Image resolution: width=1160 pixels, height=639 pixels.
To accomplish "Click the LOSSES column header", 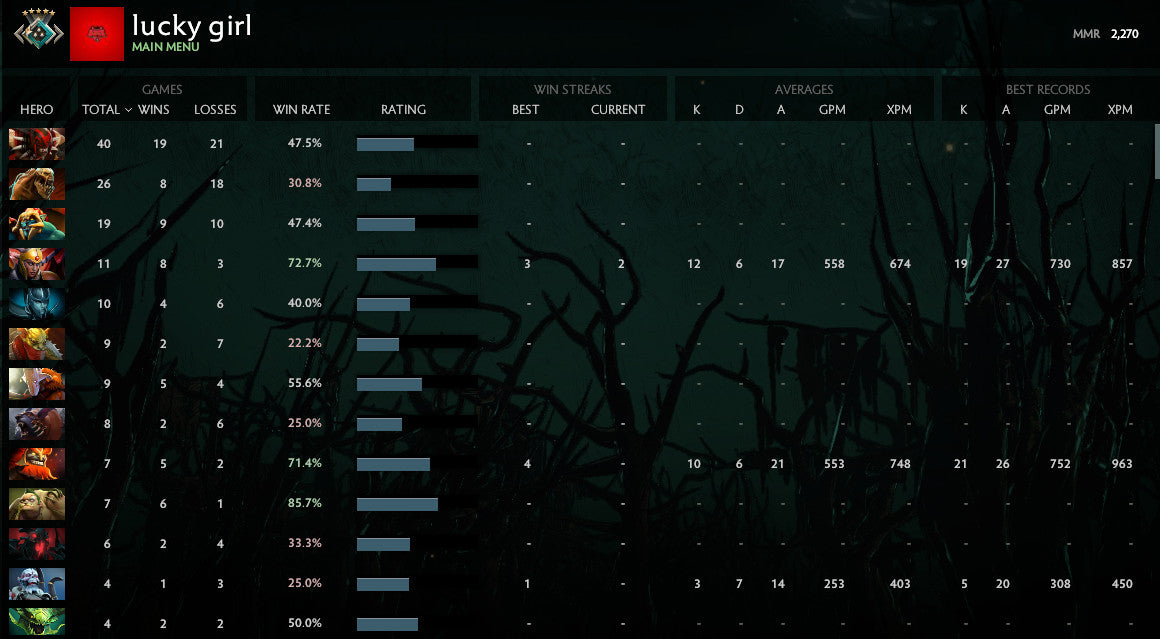I will click(x=215, y=110).
